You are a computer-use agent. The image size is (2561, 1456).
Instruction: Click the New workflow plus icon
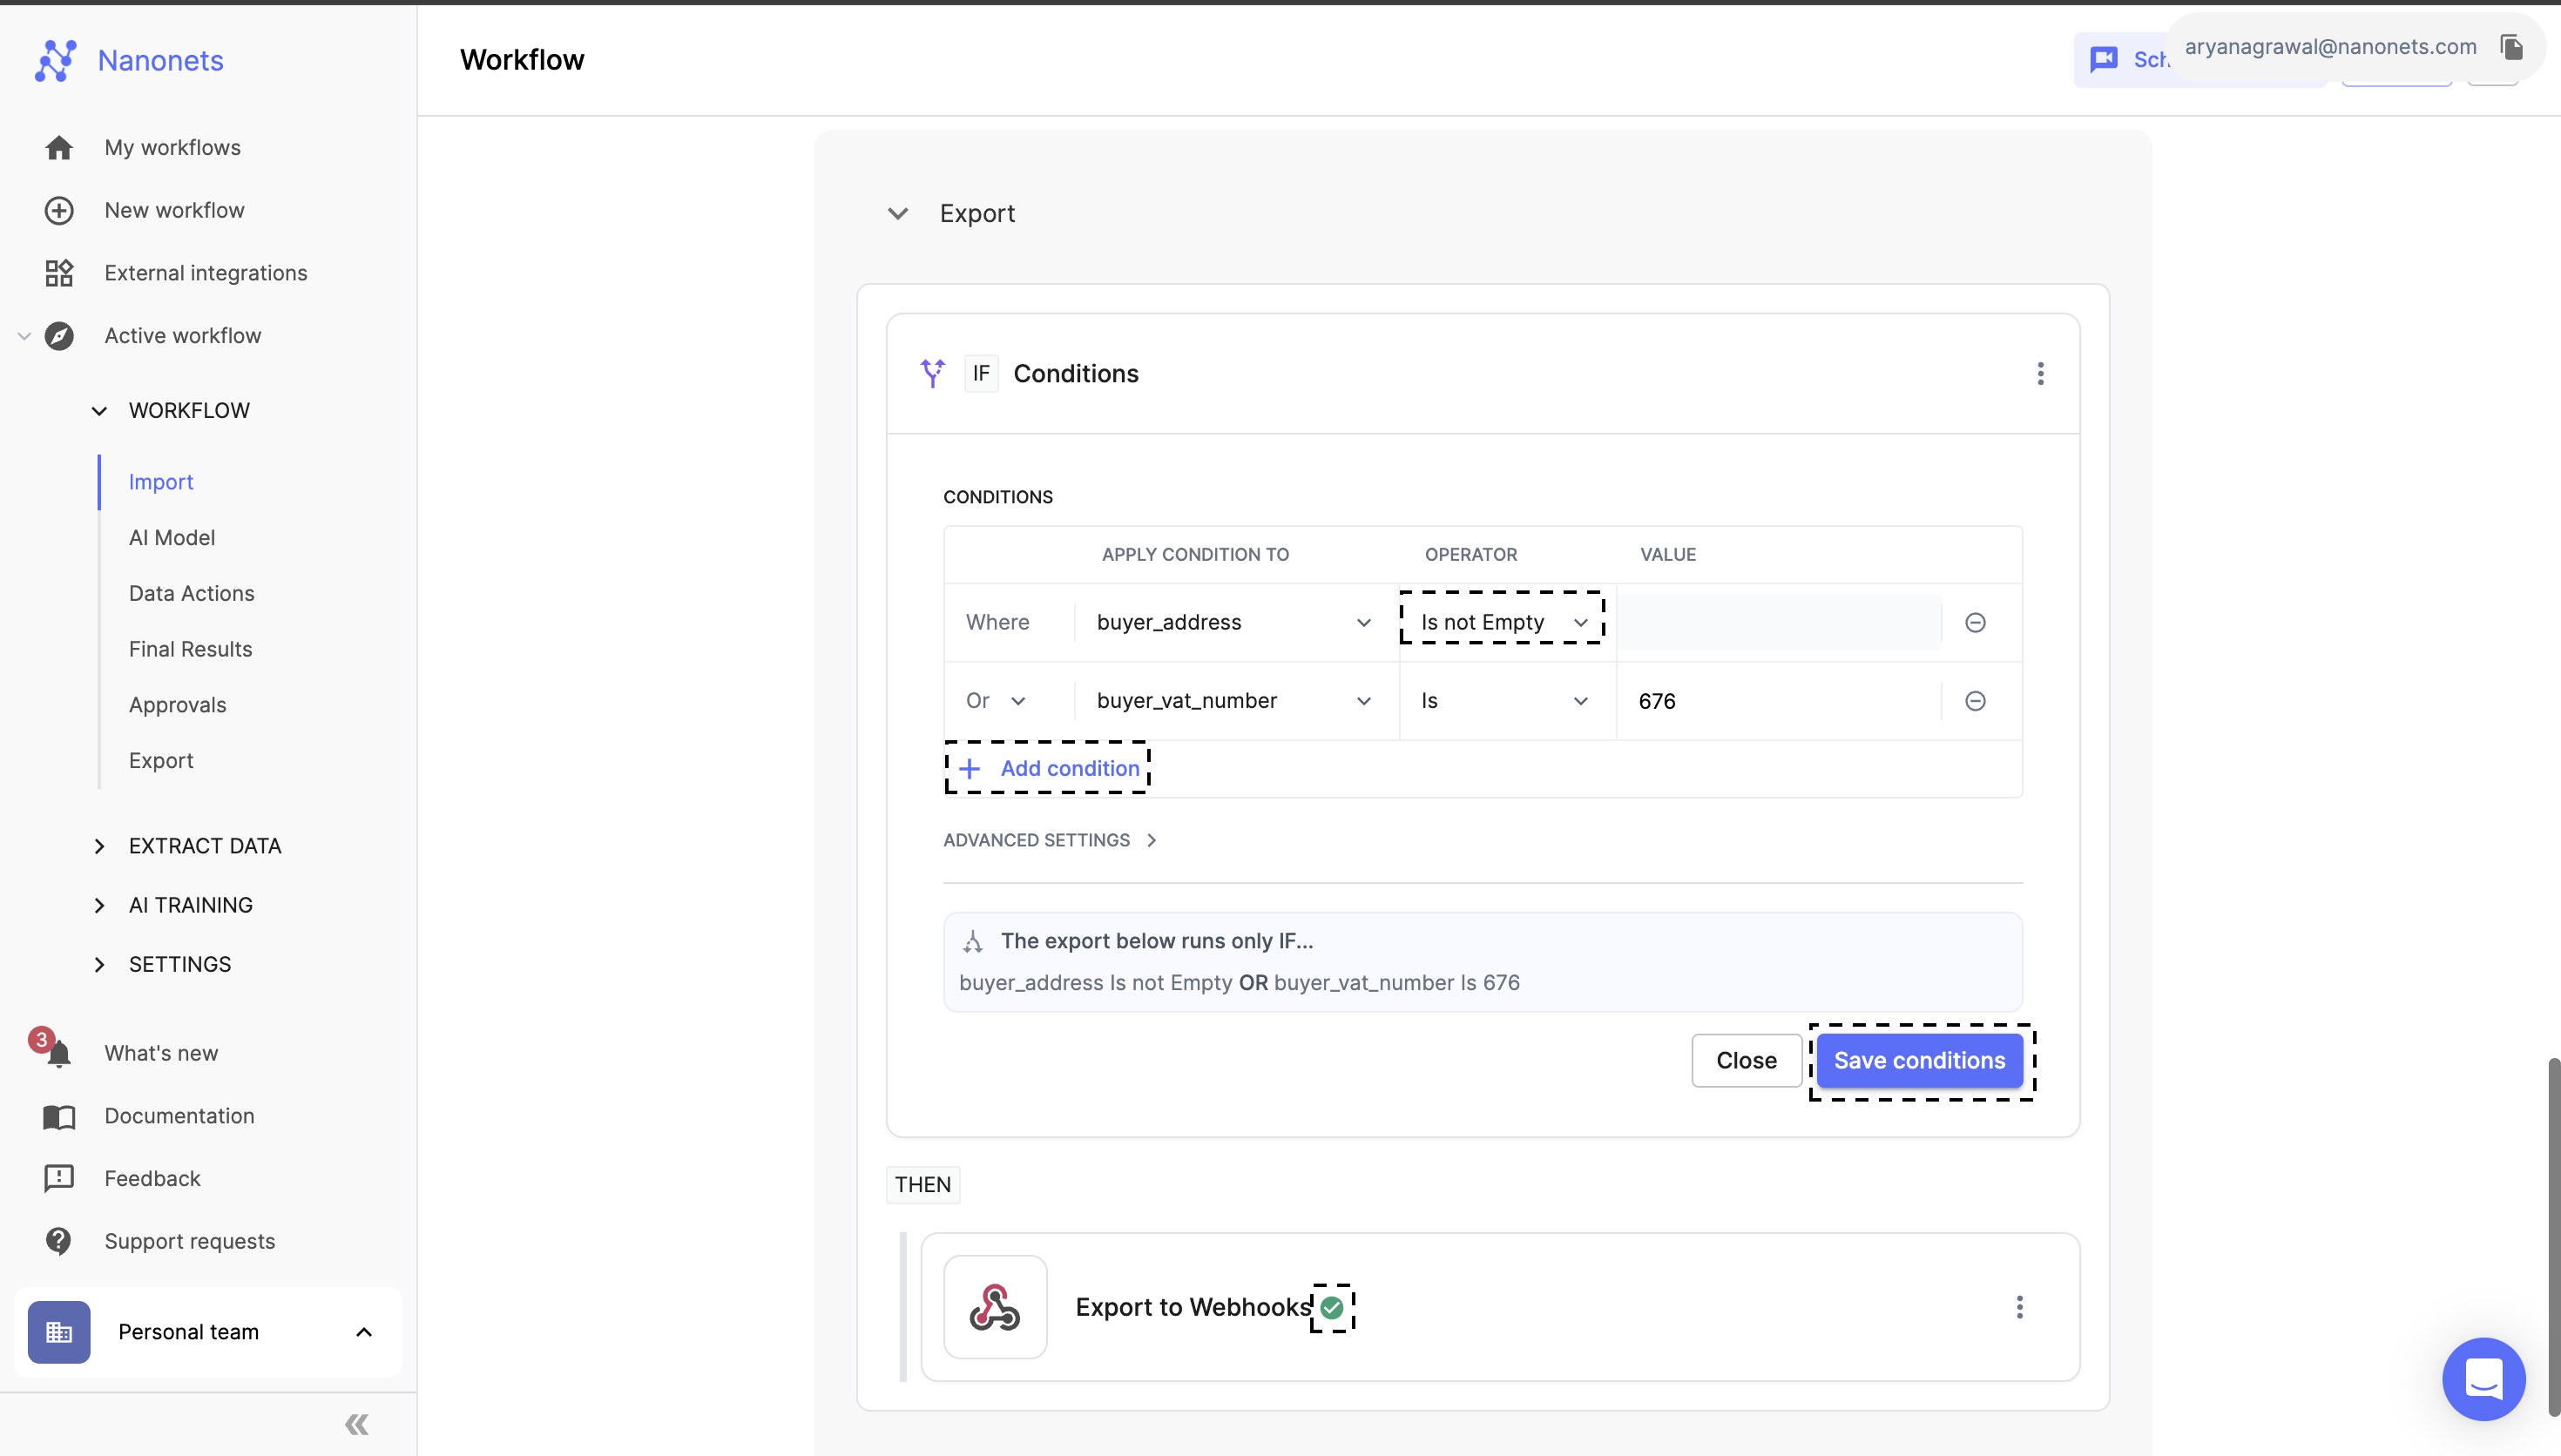[x=59, y=210]
